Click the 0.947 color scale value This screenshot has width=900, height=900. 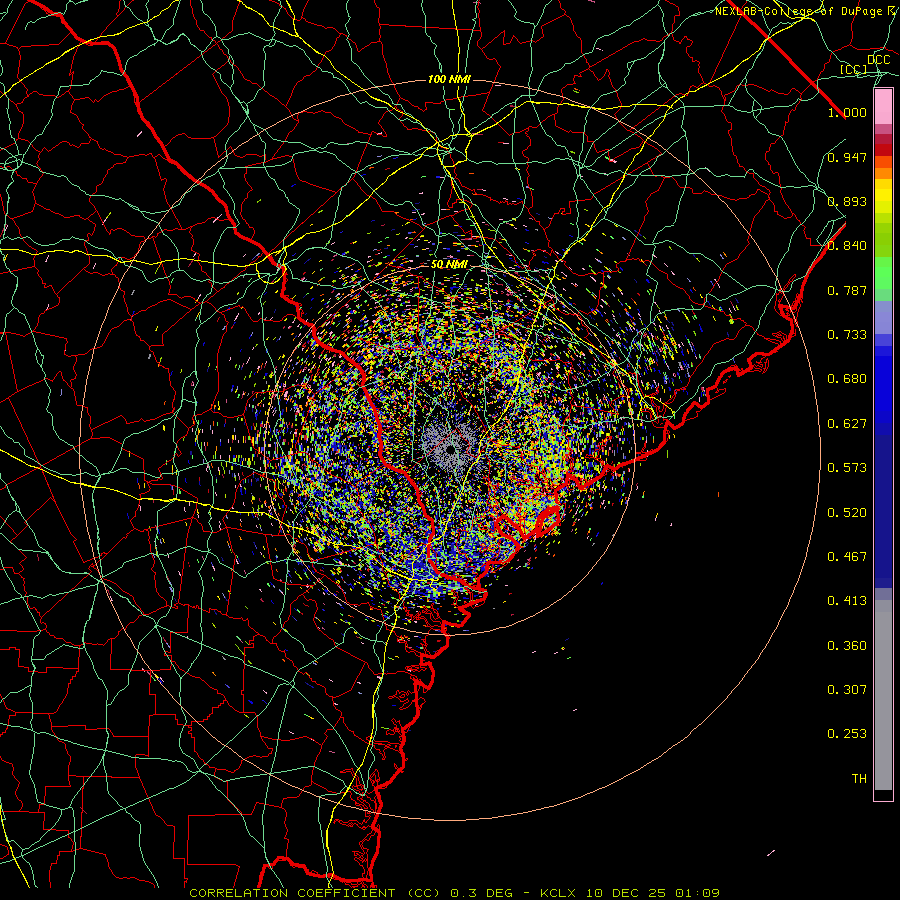(x=847, y=157)
